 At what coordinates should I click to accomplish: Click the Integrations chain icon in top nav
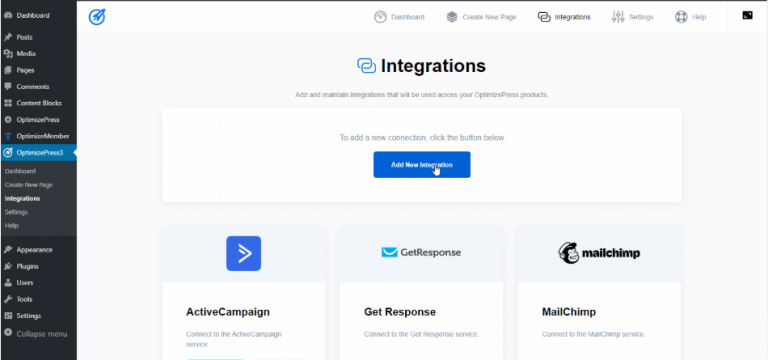click(x=544, y=17)
